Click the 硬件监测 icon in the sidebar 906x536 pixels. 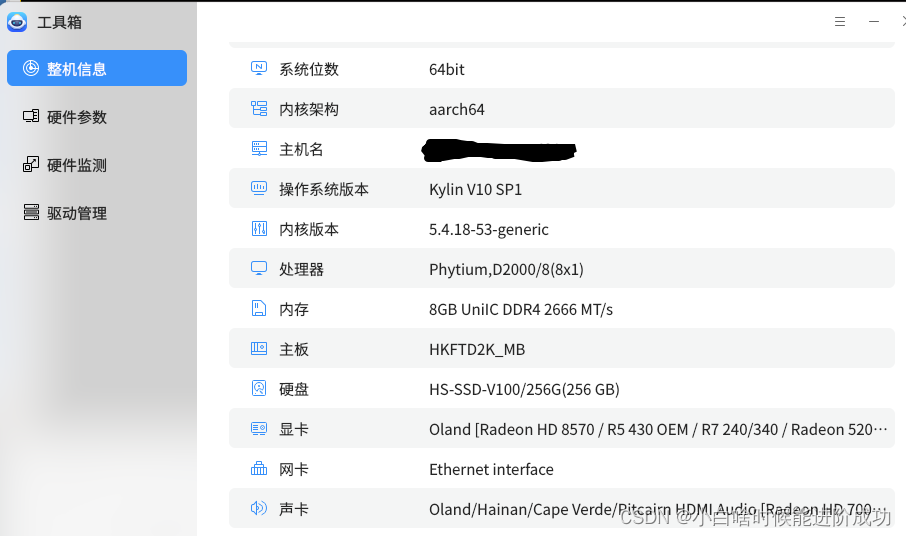point(31,165)
